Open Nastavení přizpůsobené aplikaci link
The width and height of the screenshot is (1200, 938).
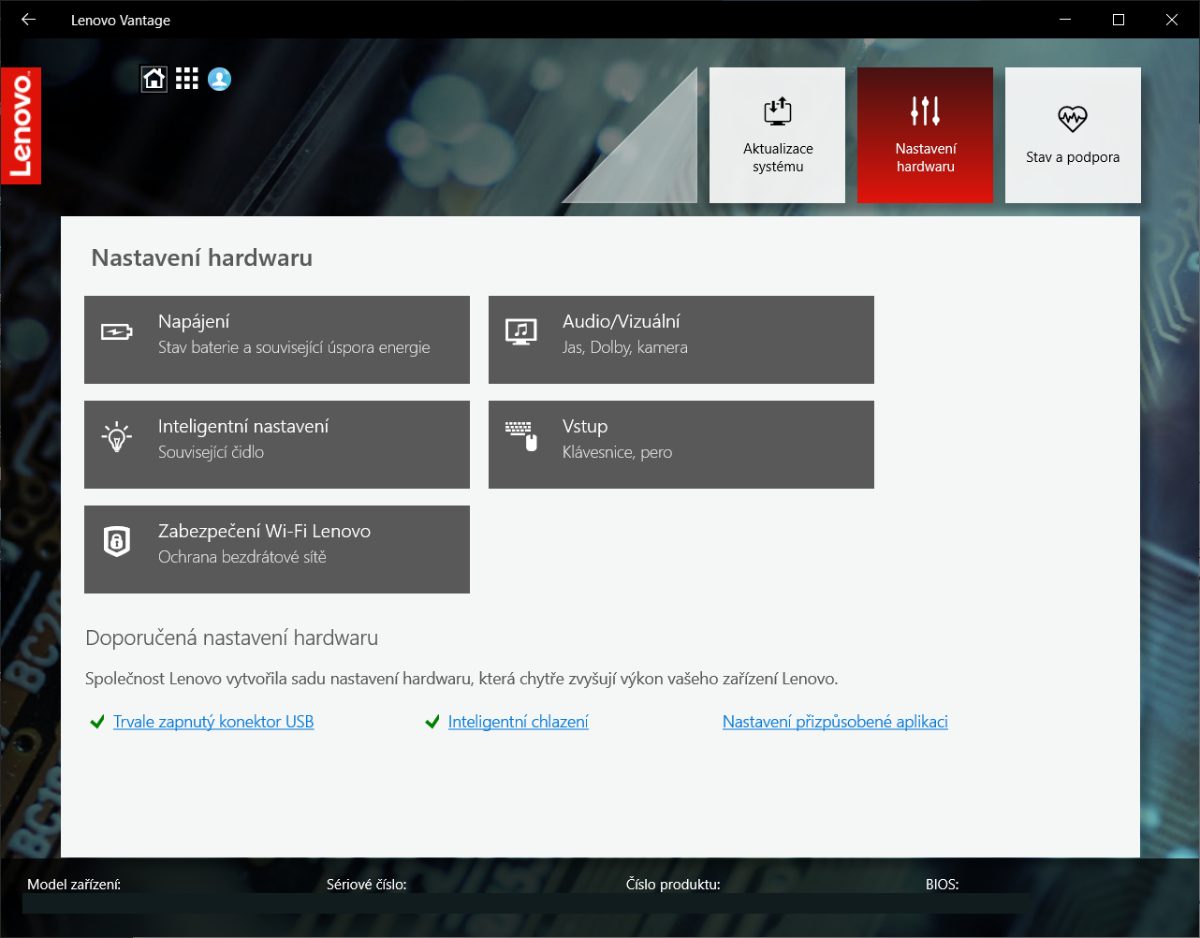click(835, 722)
